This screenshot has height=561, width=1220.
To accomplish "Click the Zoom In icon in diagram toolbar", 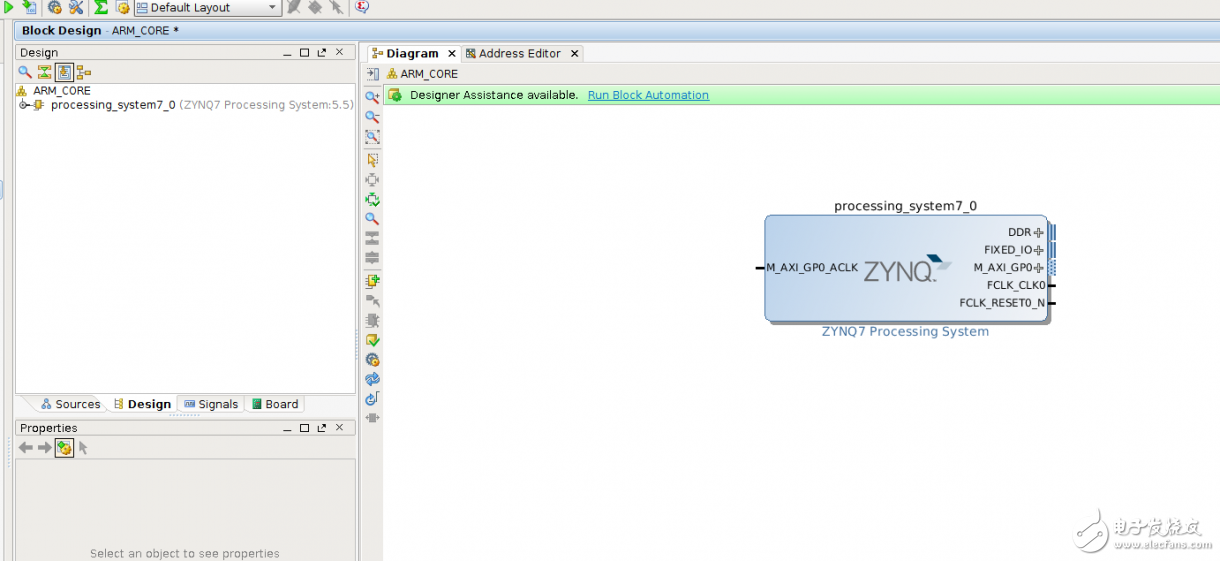I will [372, 97].
